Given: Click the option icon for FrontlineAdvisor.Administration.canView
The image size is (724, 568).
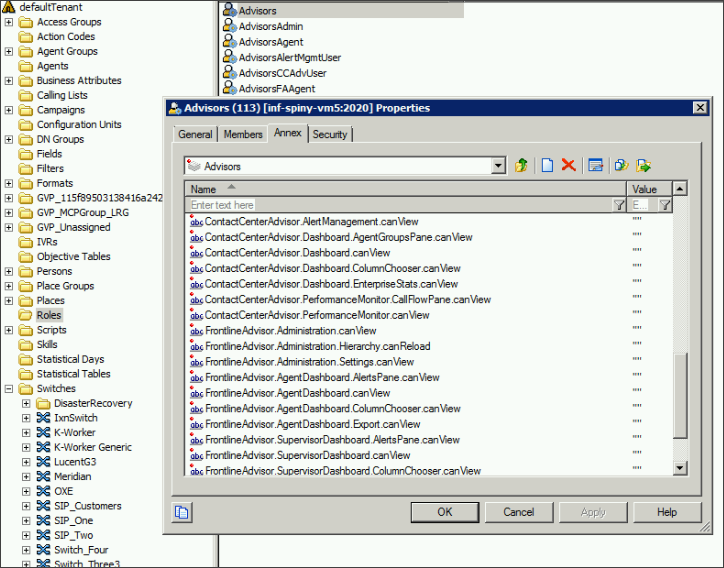Looking at the screenshot, I should [x=196, y=331].
